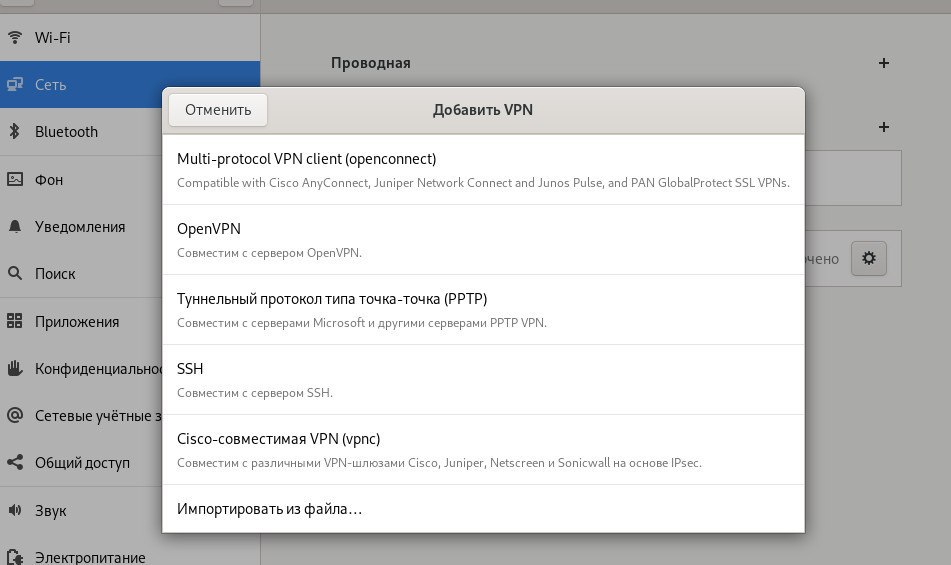Add wired connection with plus button
951x565 pixels.
point(884,63)
